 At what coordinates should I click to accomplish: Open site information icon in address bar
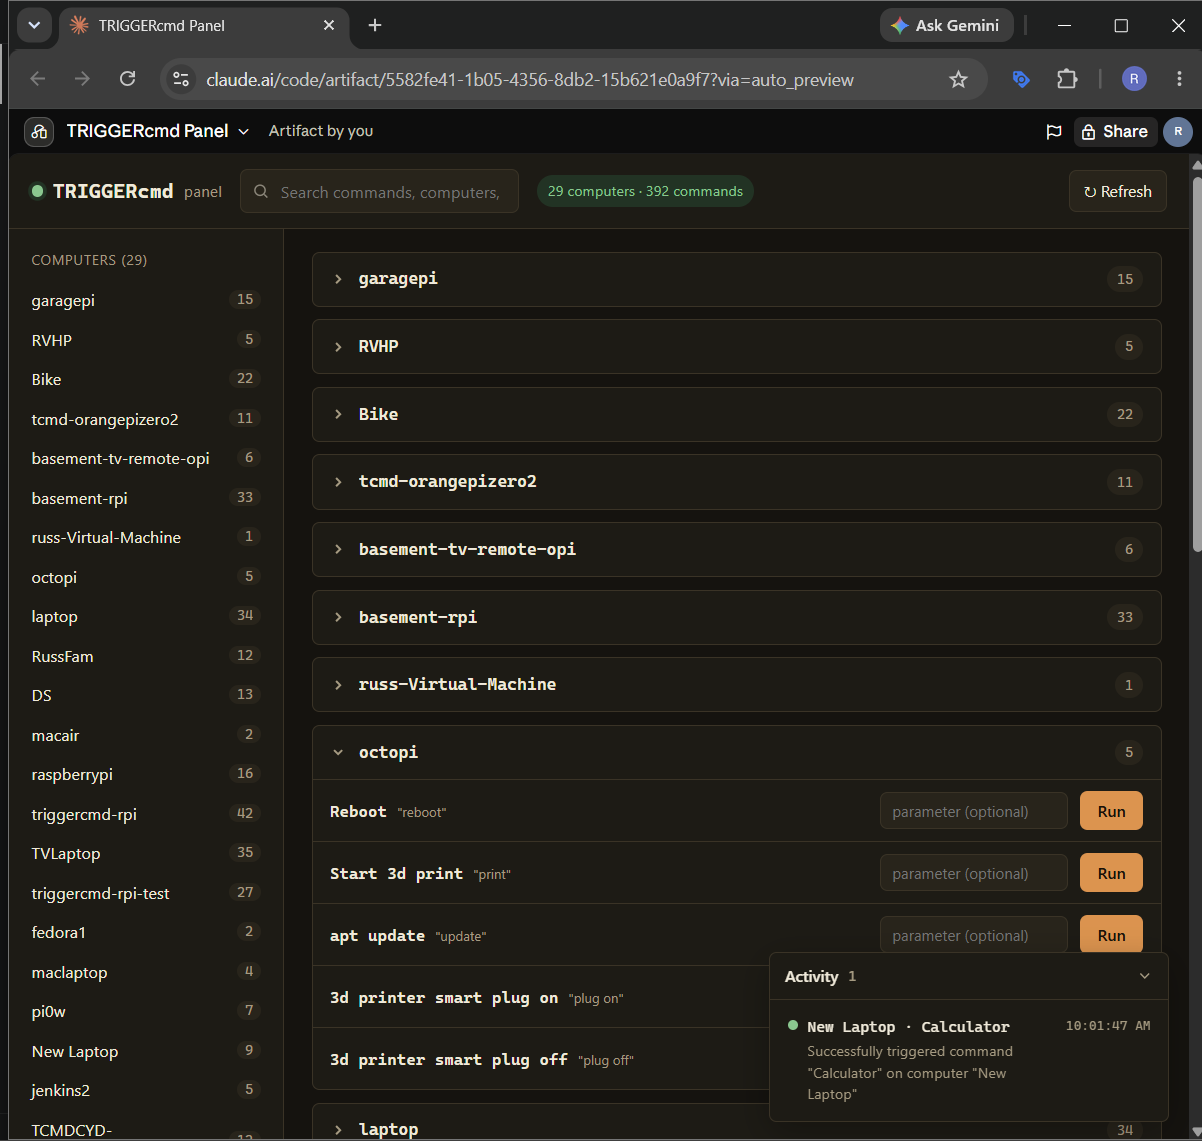coord(180,79)
